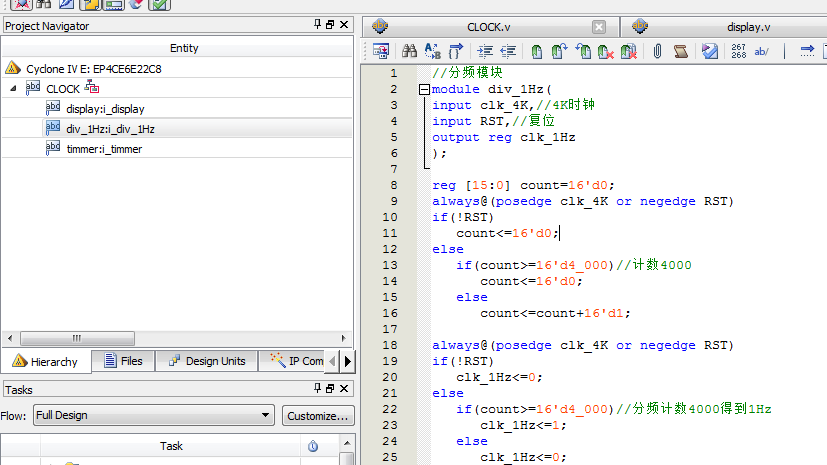
Task: Click line number 18 in the gutter
Action: coord(390,345)
